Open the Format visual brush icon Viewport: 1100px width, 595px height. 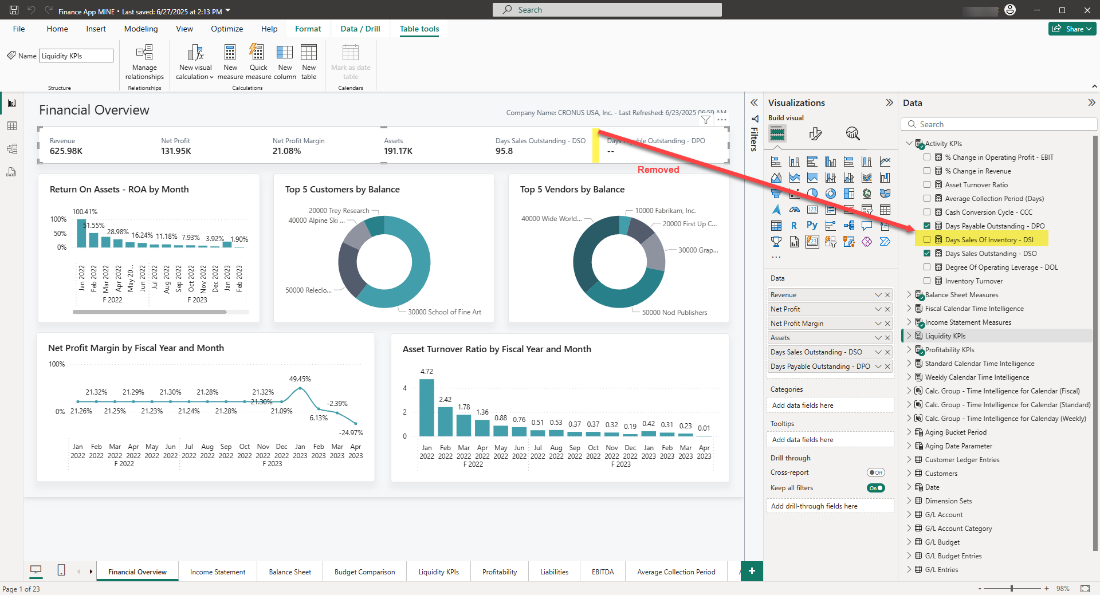tap(815, 133)
